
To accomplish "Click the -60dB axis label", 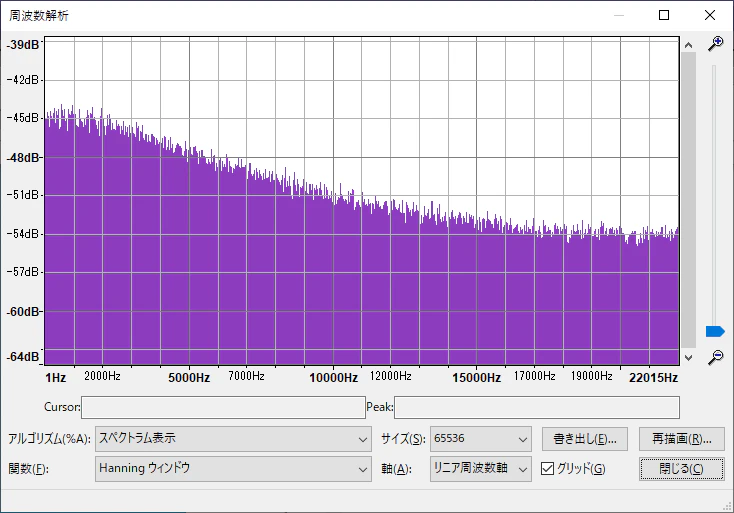I will [23, 312].
